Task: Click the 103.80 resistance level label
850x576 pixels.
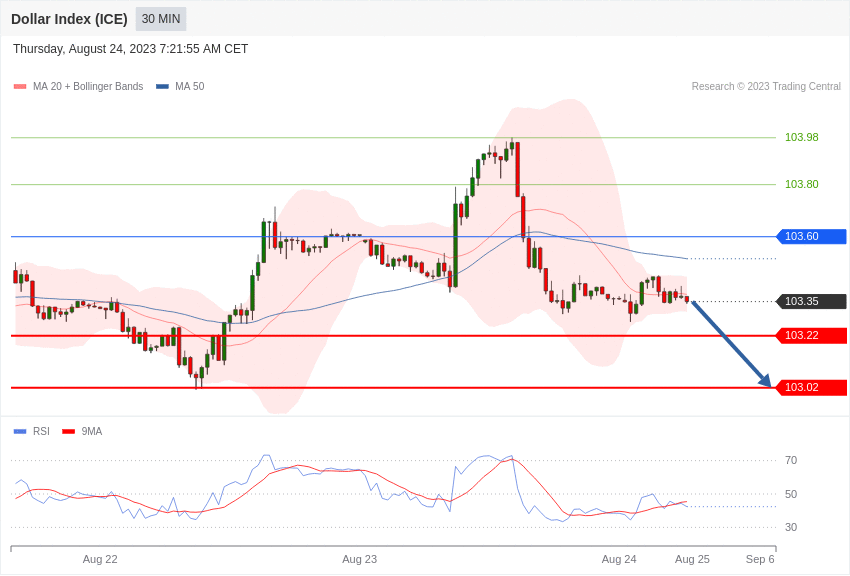Action: click(x=802, y=184)
